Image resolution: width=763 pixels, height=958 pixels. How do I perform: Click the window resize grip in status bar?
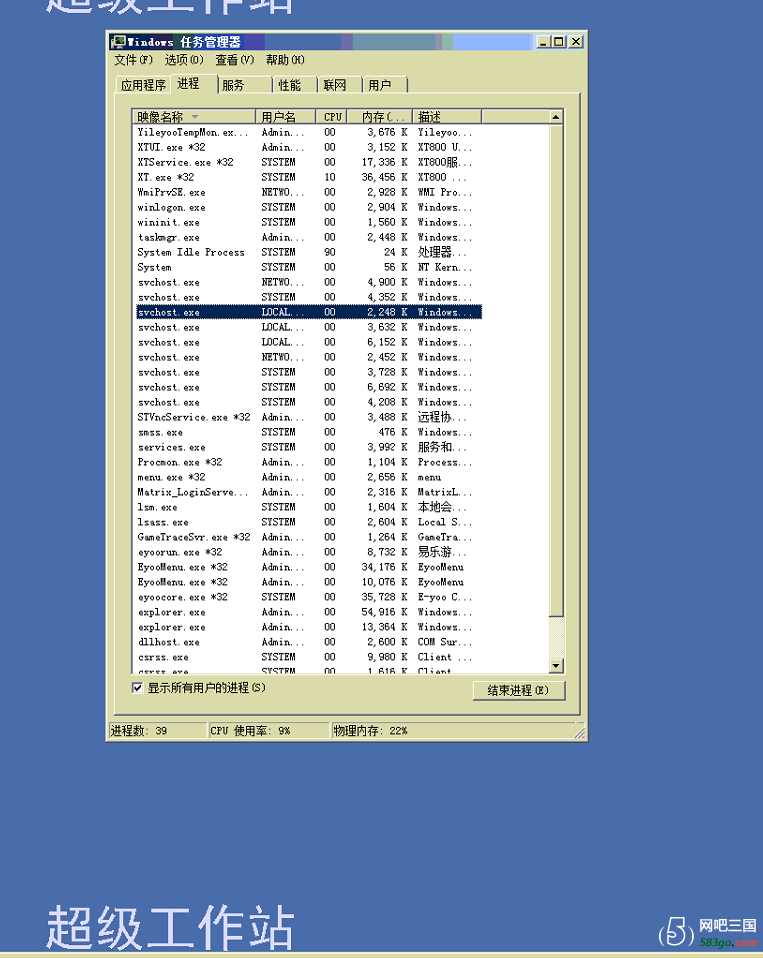tap(579, 732)
